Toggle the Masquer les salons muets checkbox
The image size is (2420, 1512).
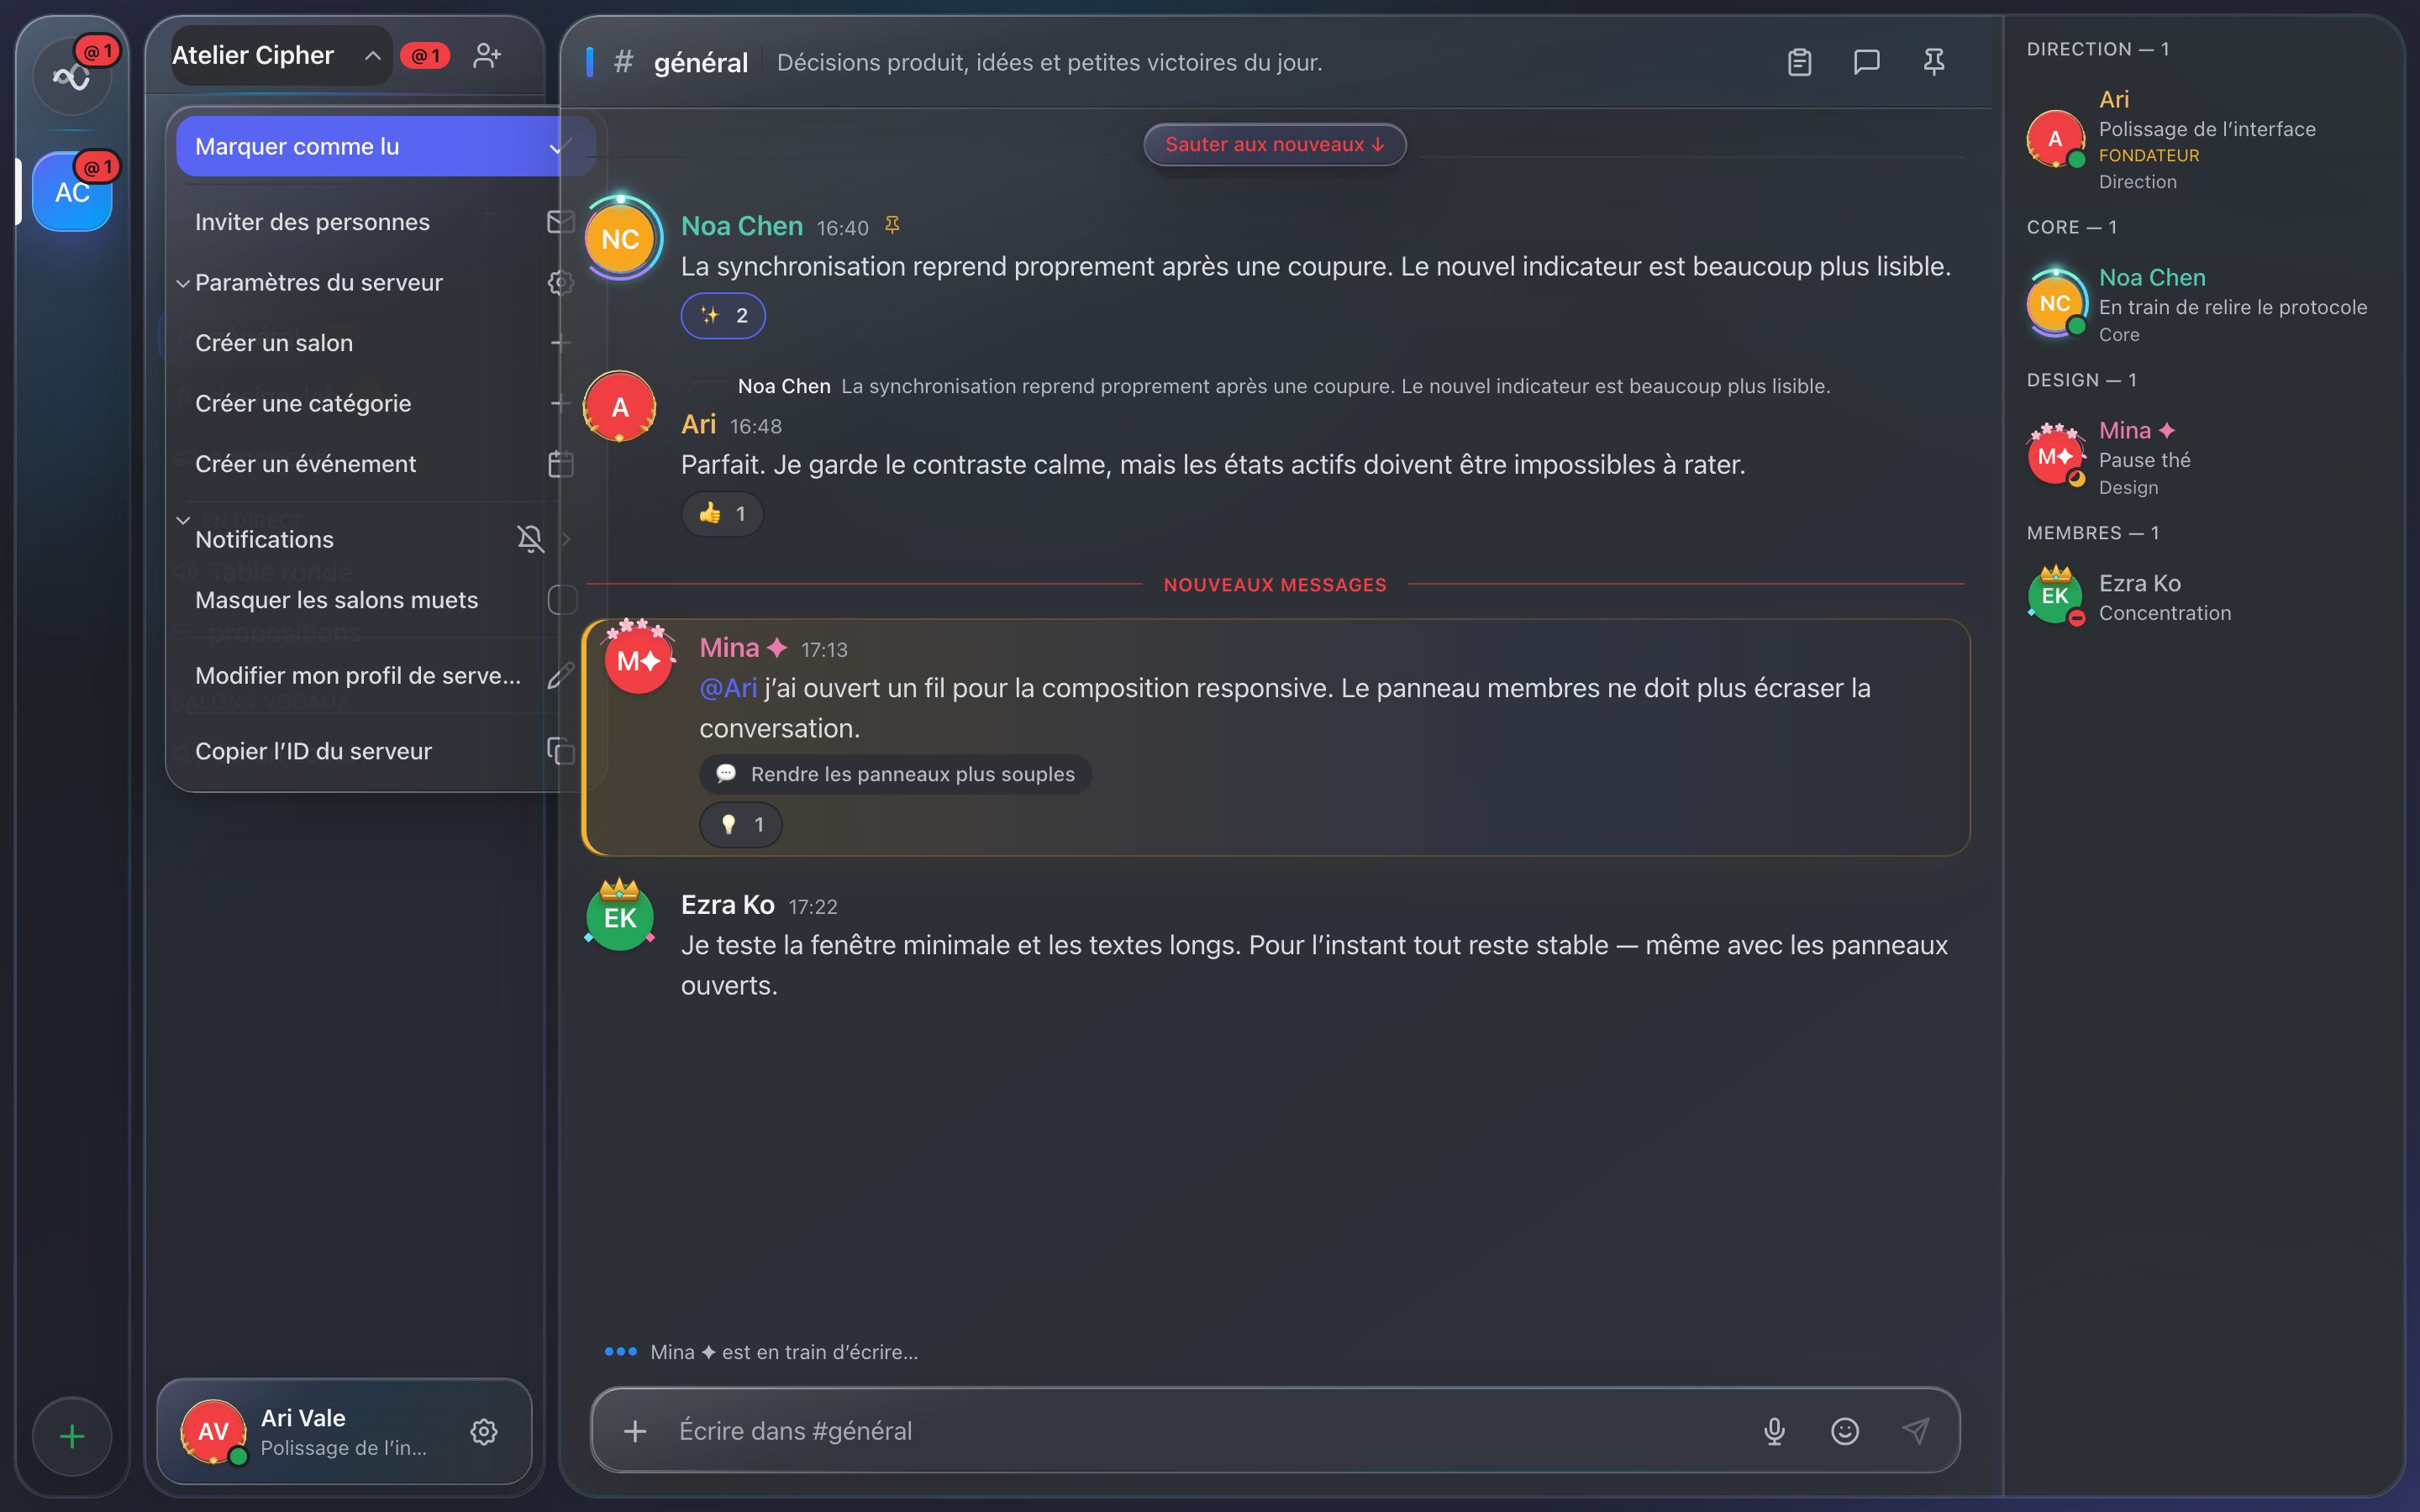tap(563, 600)
